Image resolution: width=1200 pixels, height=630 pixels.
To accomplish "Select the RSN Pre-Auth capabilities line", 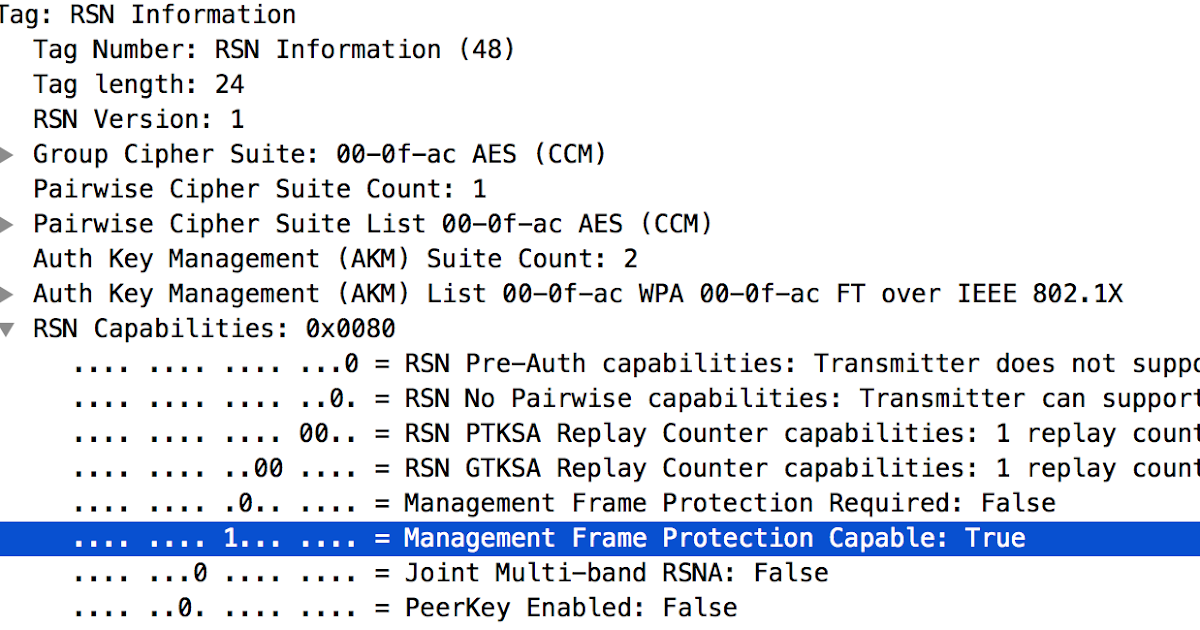I will tap(700, 364).
